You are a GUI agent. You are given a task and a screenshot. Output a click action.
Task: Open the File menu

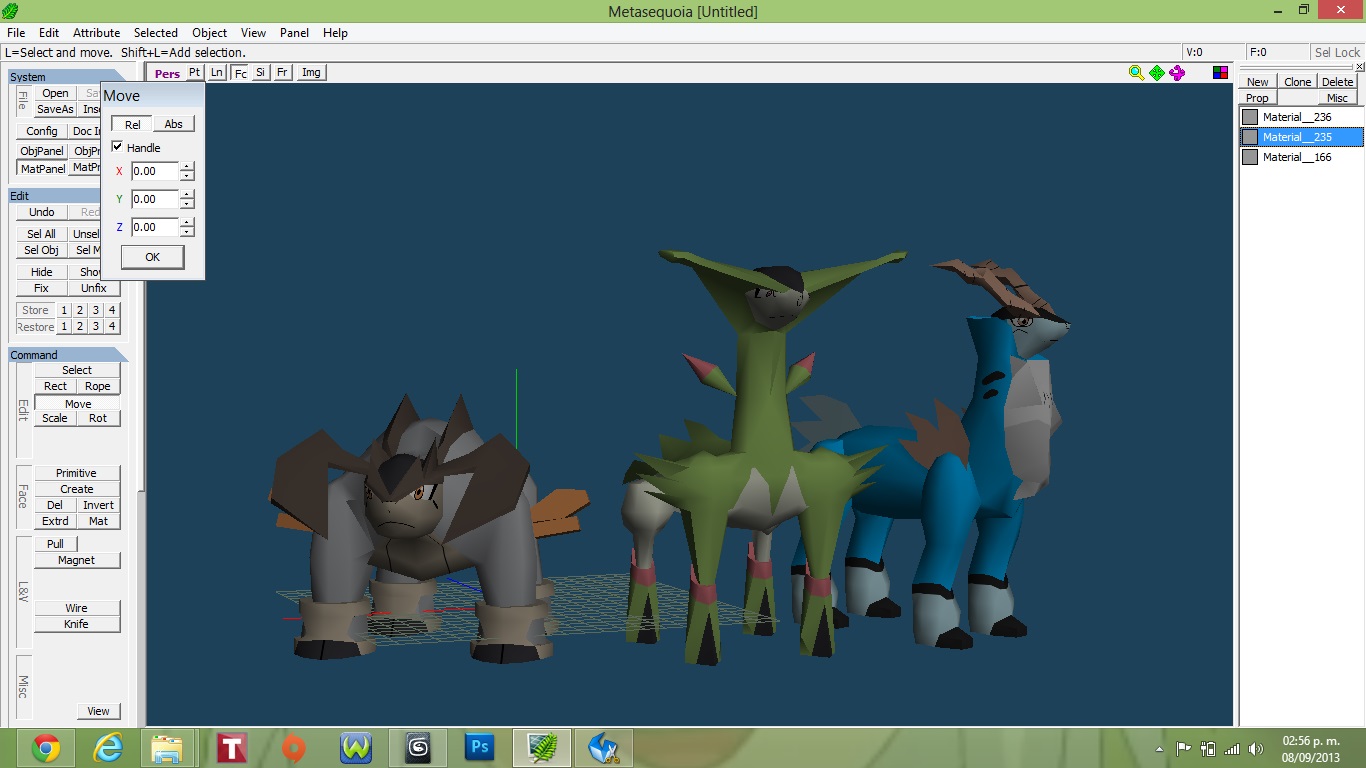coord(16,33)
